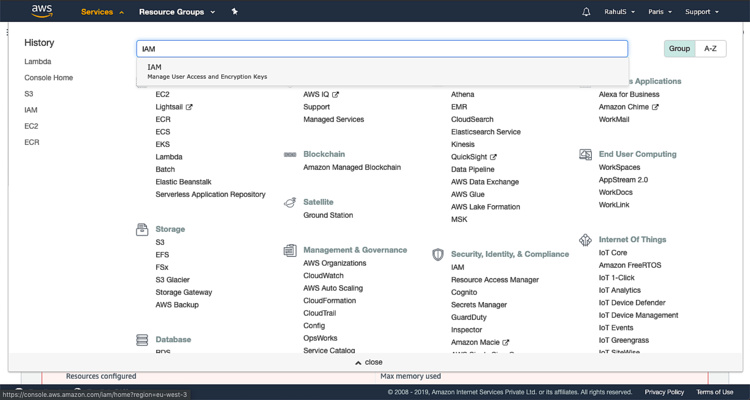The image size is (750, 400).
Task: Open the notifications bell icon
Action: pos(586,12)
